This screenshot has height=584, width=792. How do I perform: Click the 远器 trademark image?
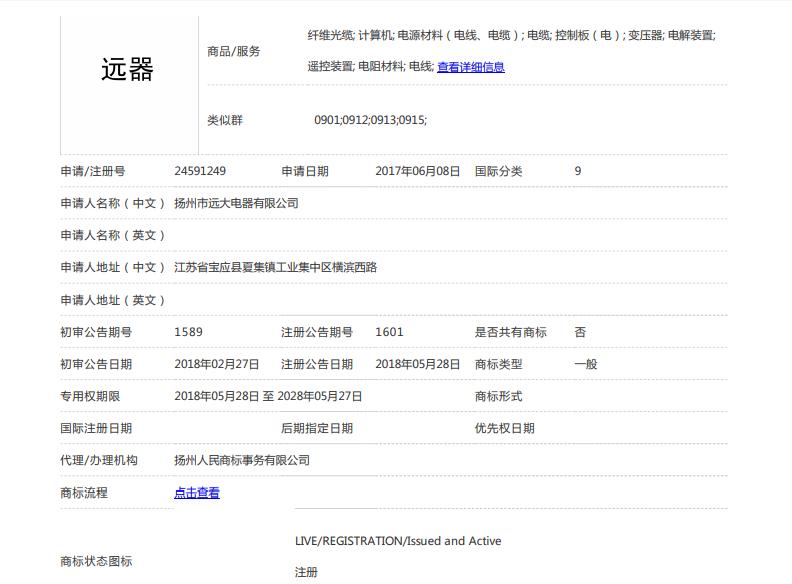pyautogui.click(x=128, y=69)
